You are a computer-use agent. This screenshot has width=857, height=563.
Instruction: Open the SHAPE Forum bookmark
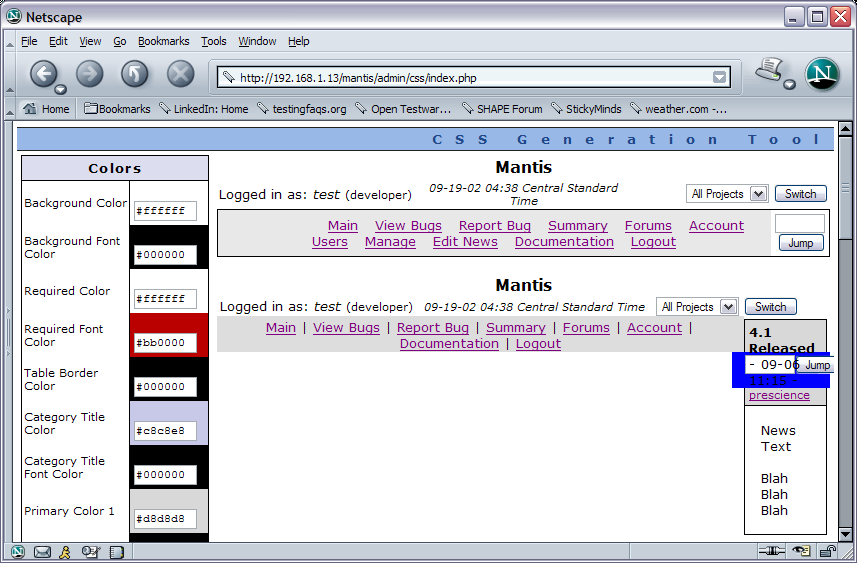pos(502,109)
